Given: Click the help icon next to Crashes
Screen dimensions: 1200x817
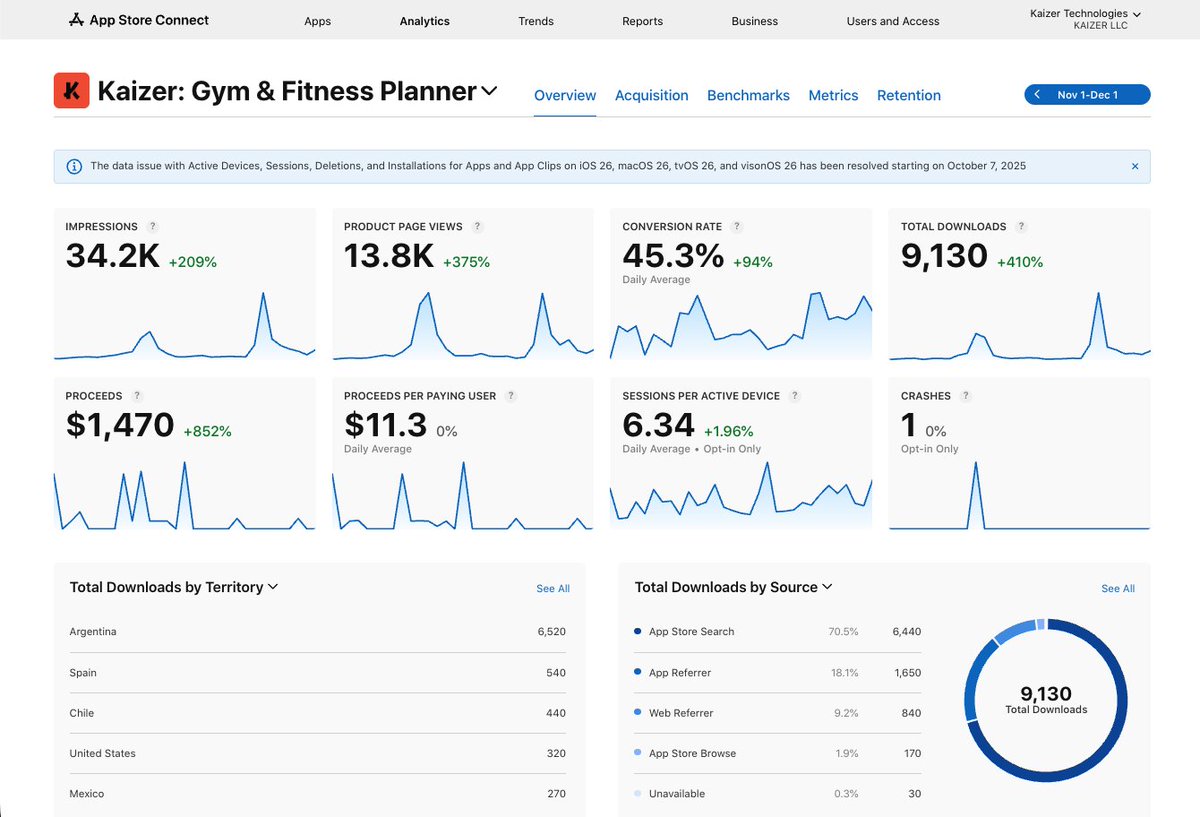Looking at the screenshot, I should pos(966,396).
